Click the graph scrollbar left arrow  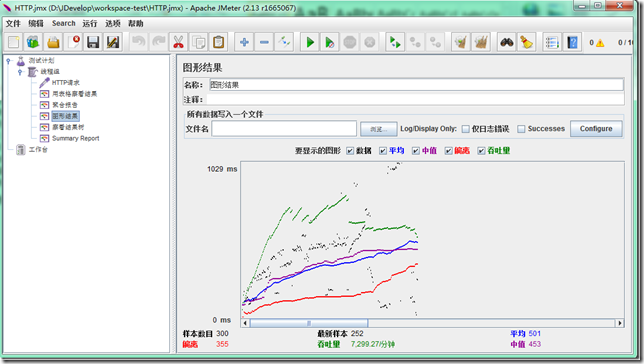pyautogui.click(x=245, y=323)
